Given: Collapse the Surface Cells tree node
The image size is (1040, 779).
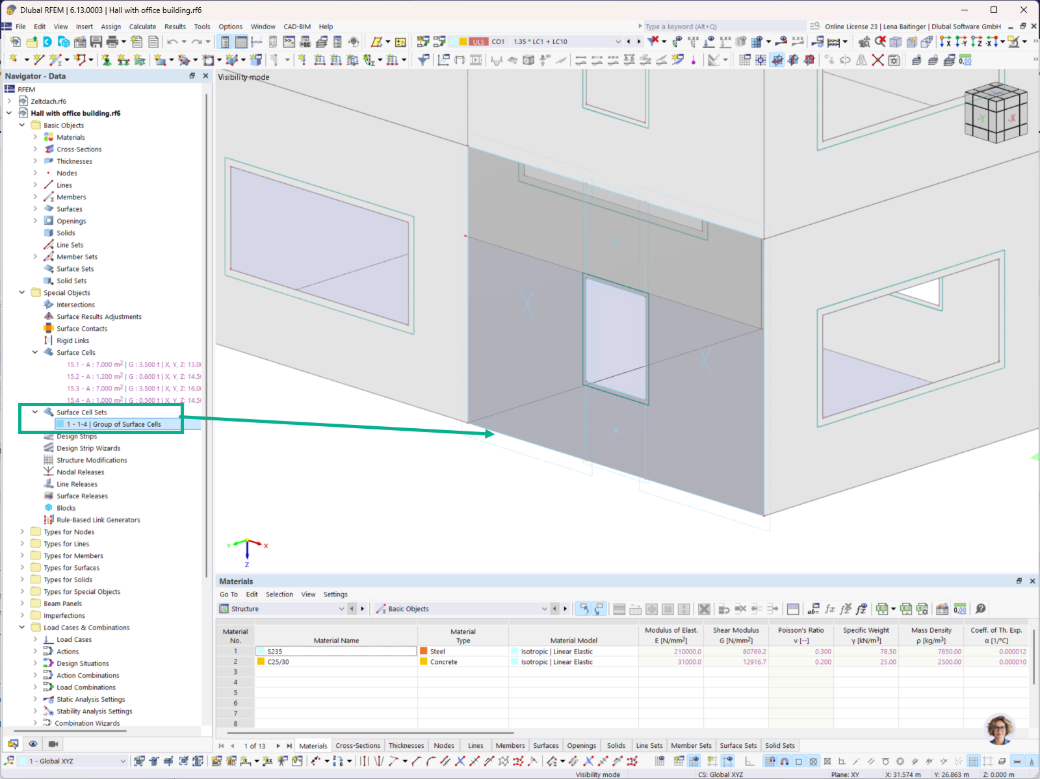Looking at the screenshot, I should coord(35,352).
